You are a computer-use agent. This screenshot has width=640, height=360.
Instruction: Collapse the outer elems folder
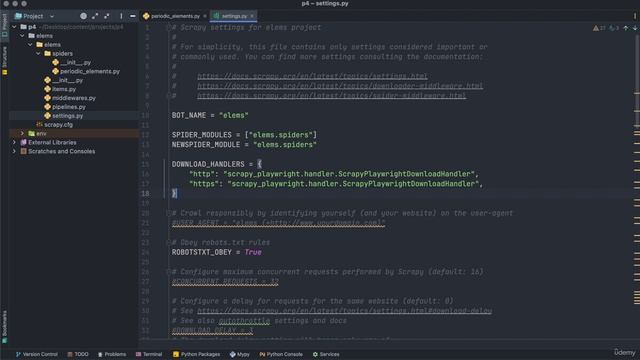(x=22, y=36)
